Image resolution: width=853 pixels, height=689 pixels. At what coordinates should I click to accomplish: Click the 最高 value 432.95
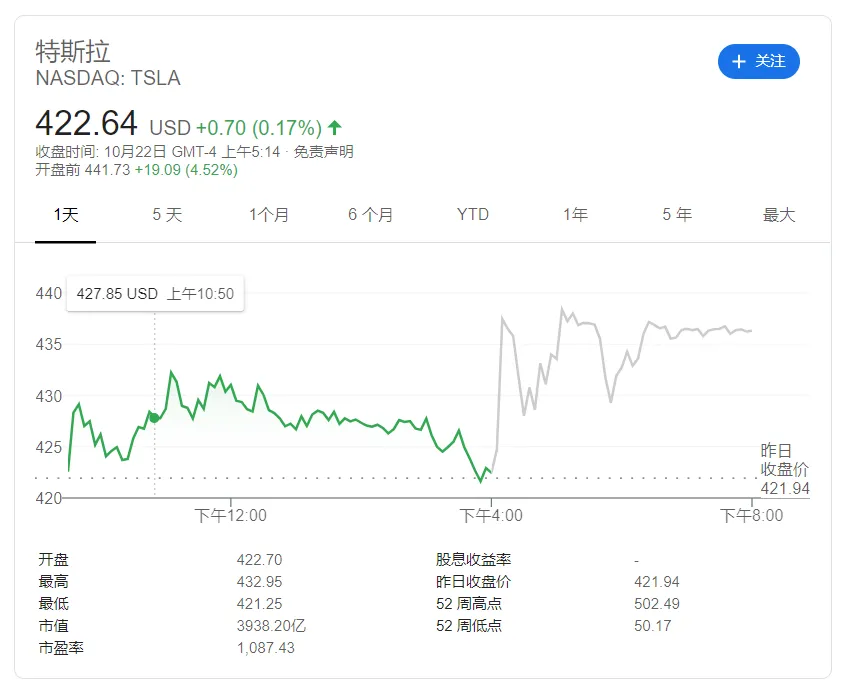tap(259, 582)
